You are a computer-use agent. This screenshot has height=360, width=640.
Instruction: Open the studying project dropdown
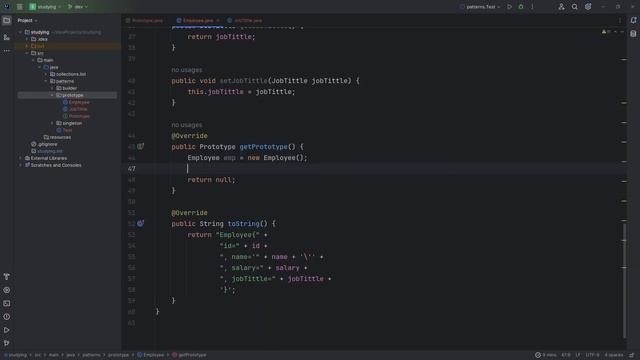pyautogui.click(x=45, y=7)
